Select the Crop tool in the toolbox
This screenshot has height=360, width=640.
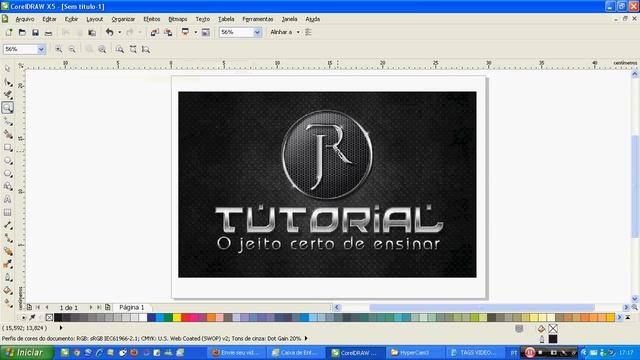7,95
